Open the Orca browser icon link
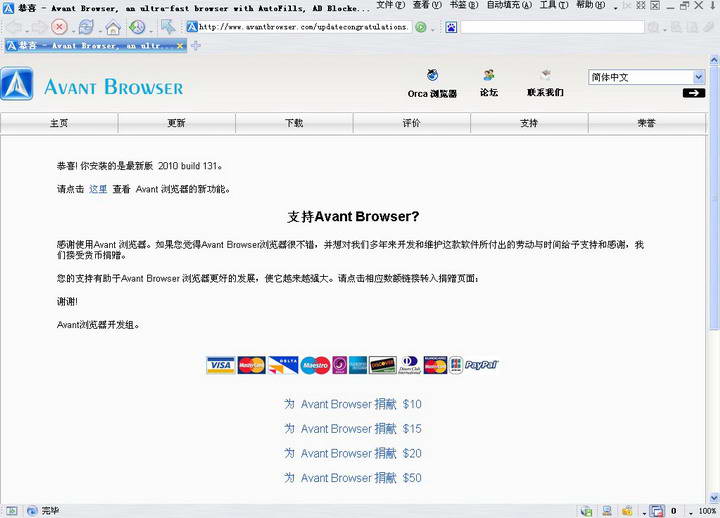 432,74
